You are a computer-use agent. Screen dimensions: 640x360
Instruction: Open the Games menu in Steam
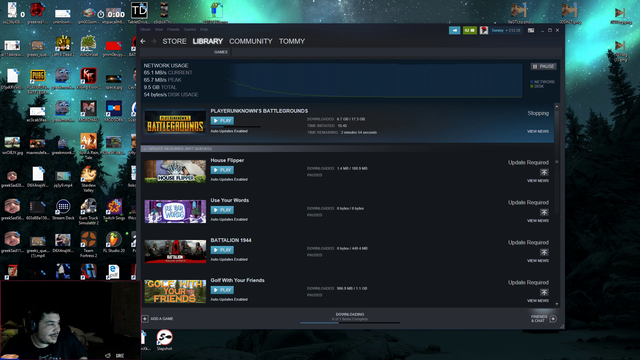(190, 29)
